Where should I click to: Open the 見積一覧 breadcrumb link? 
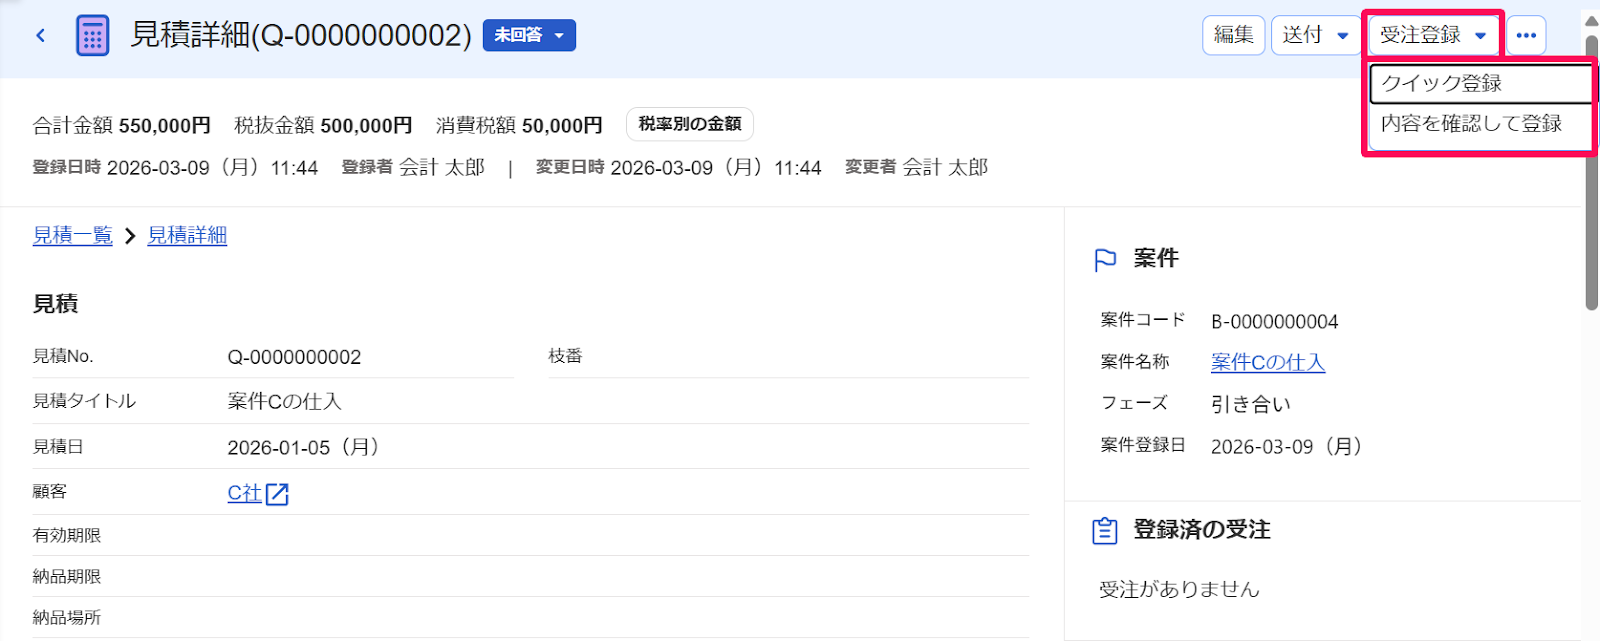(72, 235)
